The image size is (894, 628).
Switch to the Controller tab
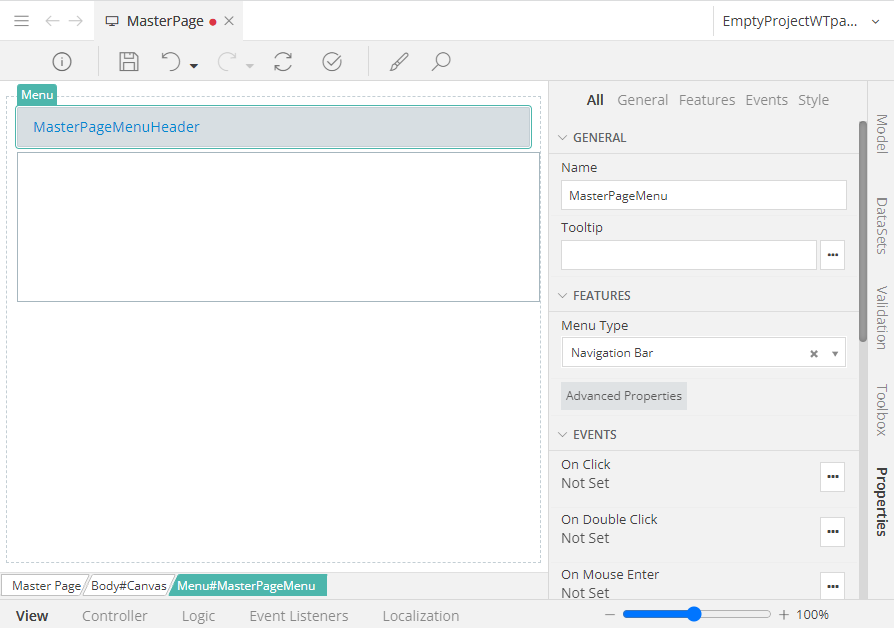115,616
